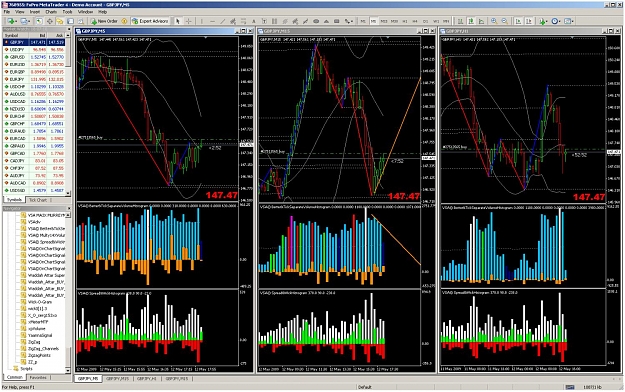
Task: Select the triangle drawing tool
Action: click(326, 21)
